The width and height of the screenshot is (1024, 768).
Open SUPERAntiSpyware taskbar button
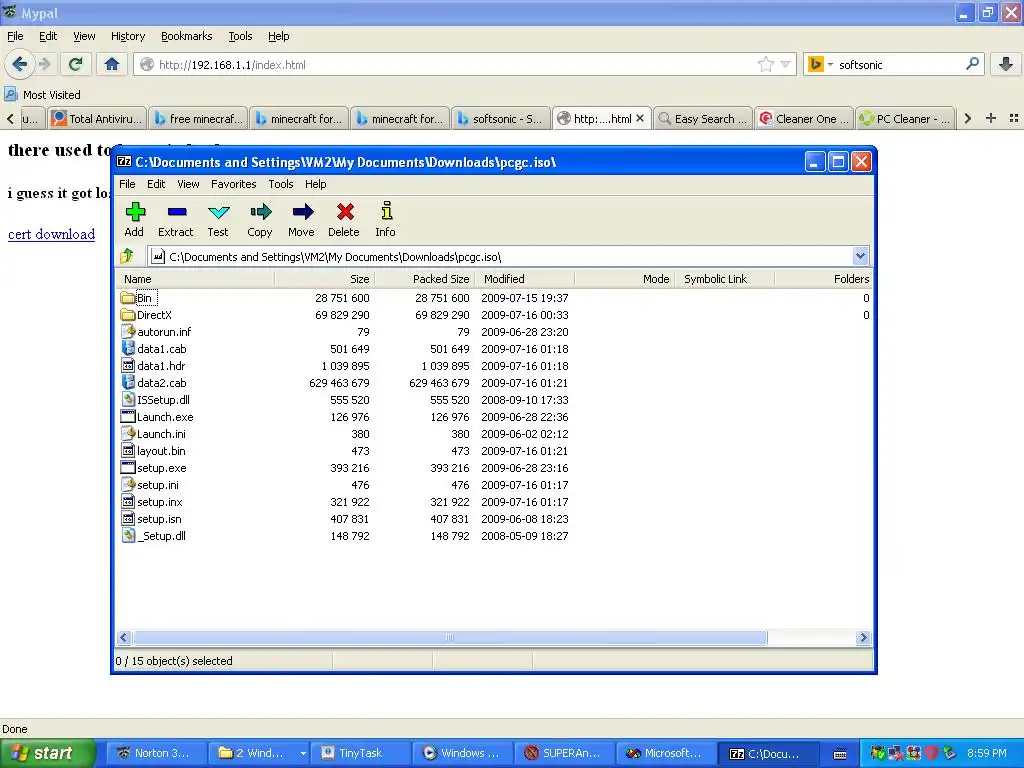(566, 753)
